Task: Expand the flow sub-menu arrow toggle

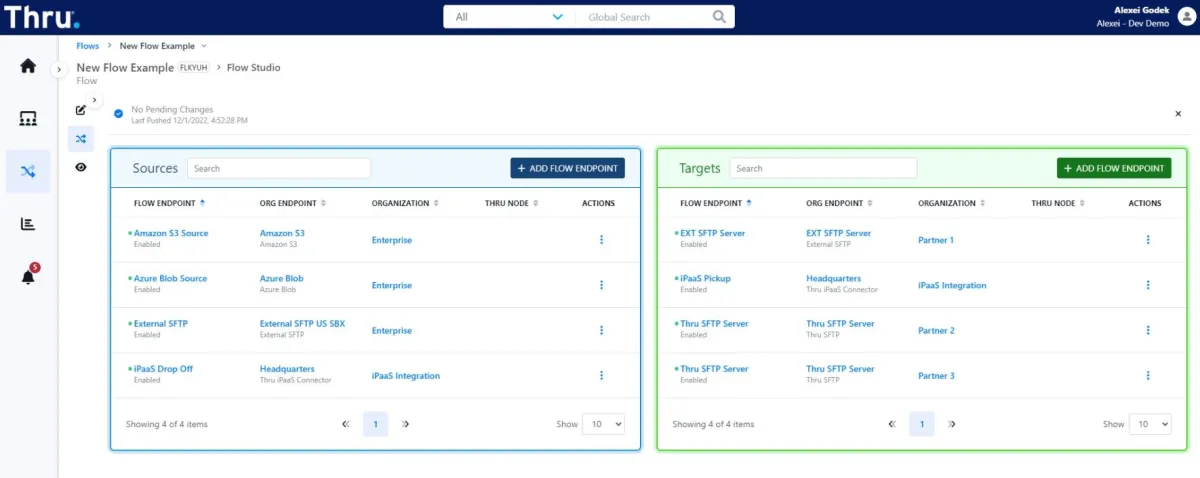Action: point(95,100)
